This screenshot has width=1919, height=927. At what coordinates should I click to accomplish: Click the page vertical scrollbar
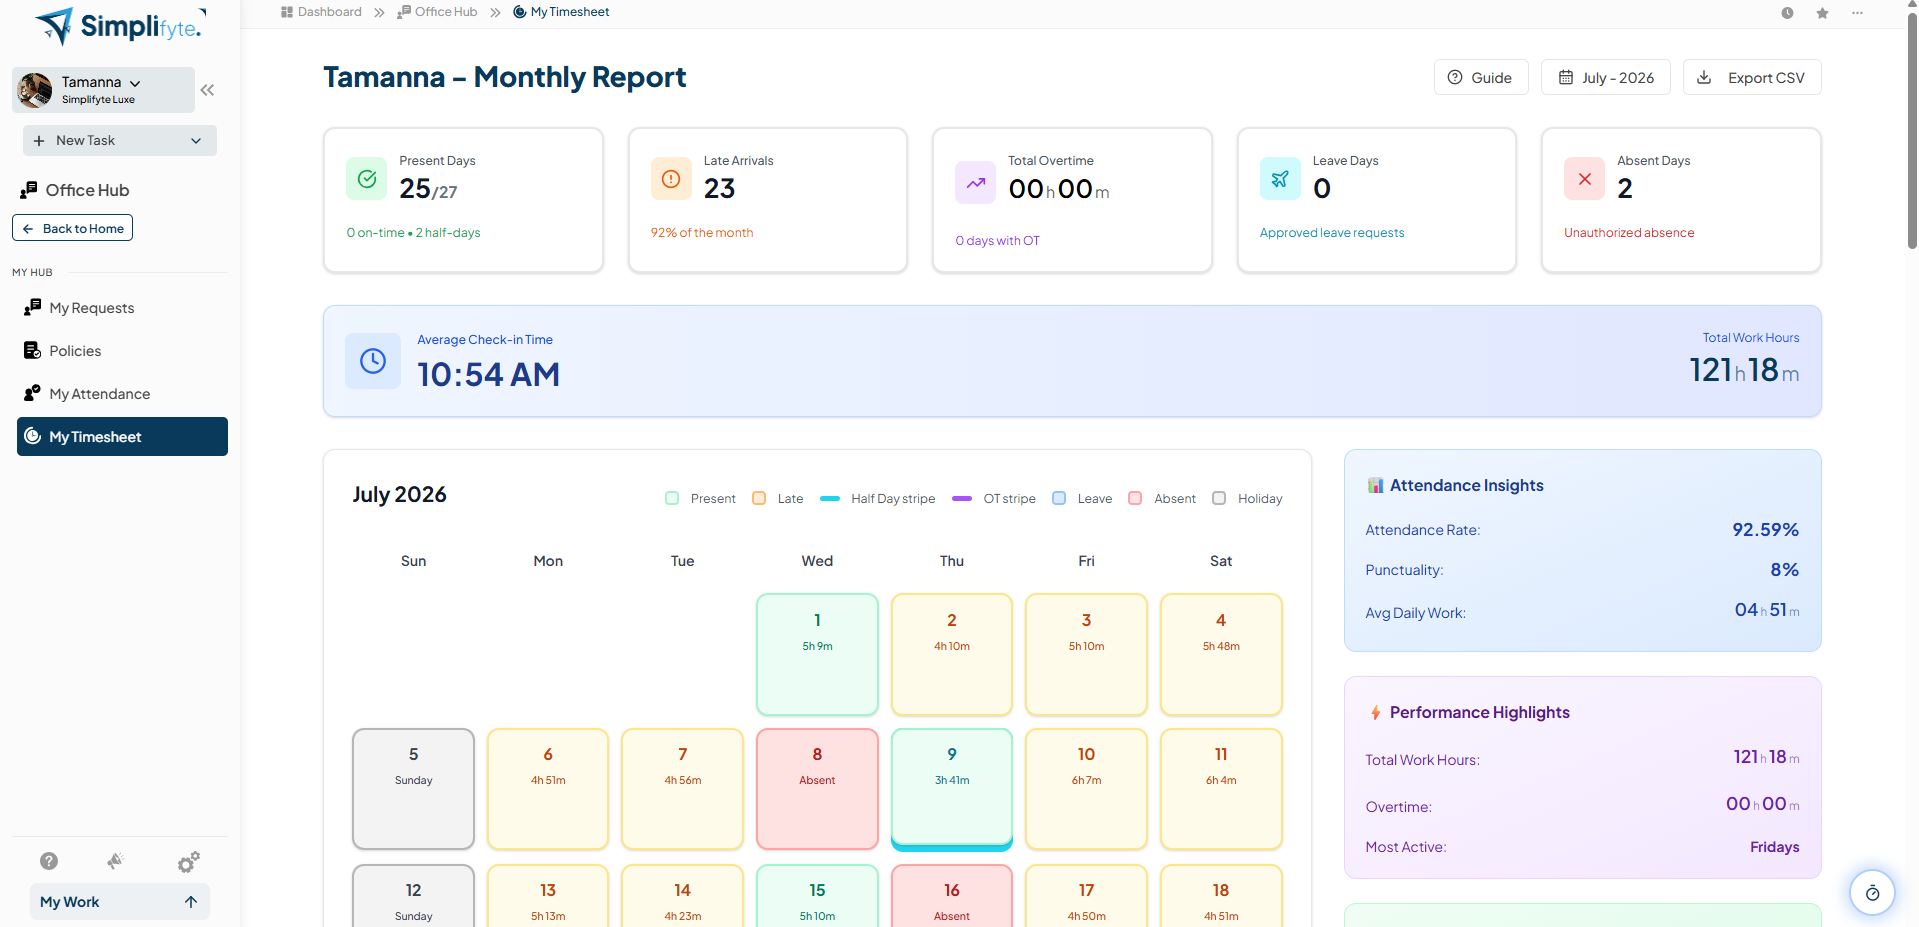click(1912, 130)
